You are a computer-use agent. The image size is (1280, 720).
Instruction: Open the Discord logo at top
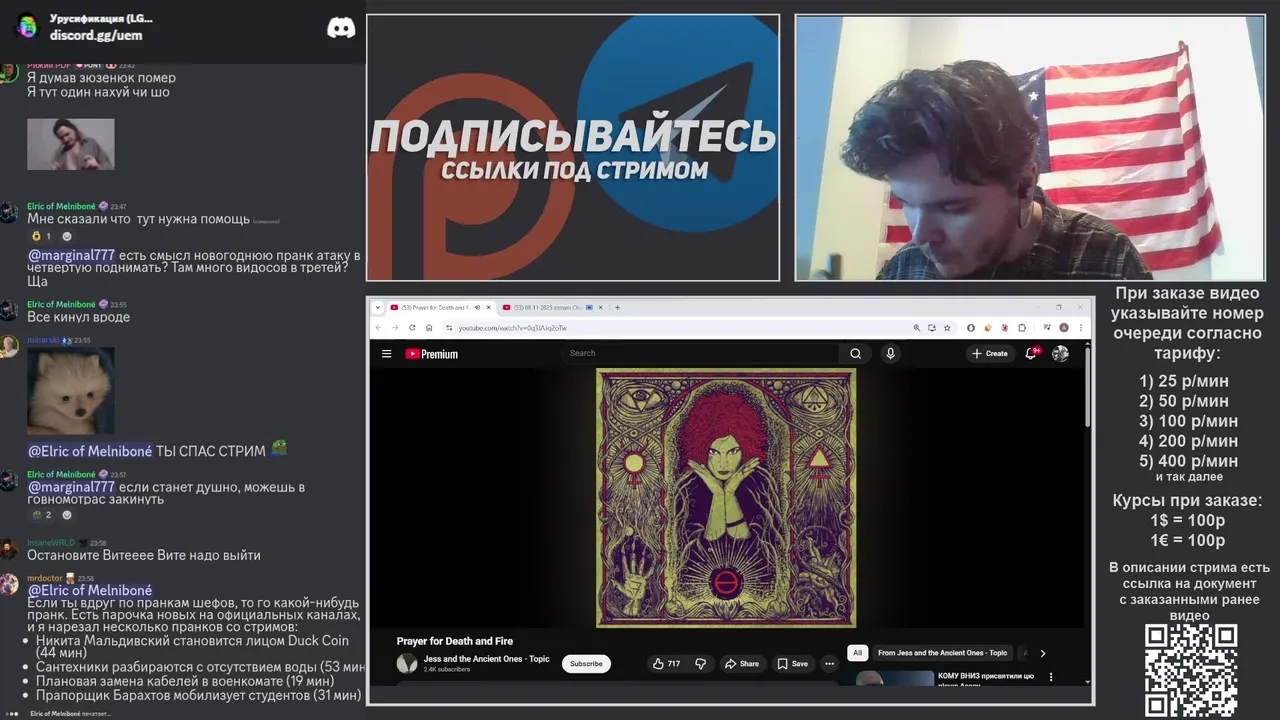point(341,28)
